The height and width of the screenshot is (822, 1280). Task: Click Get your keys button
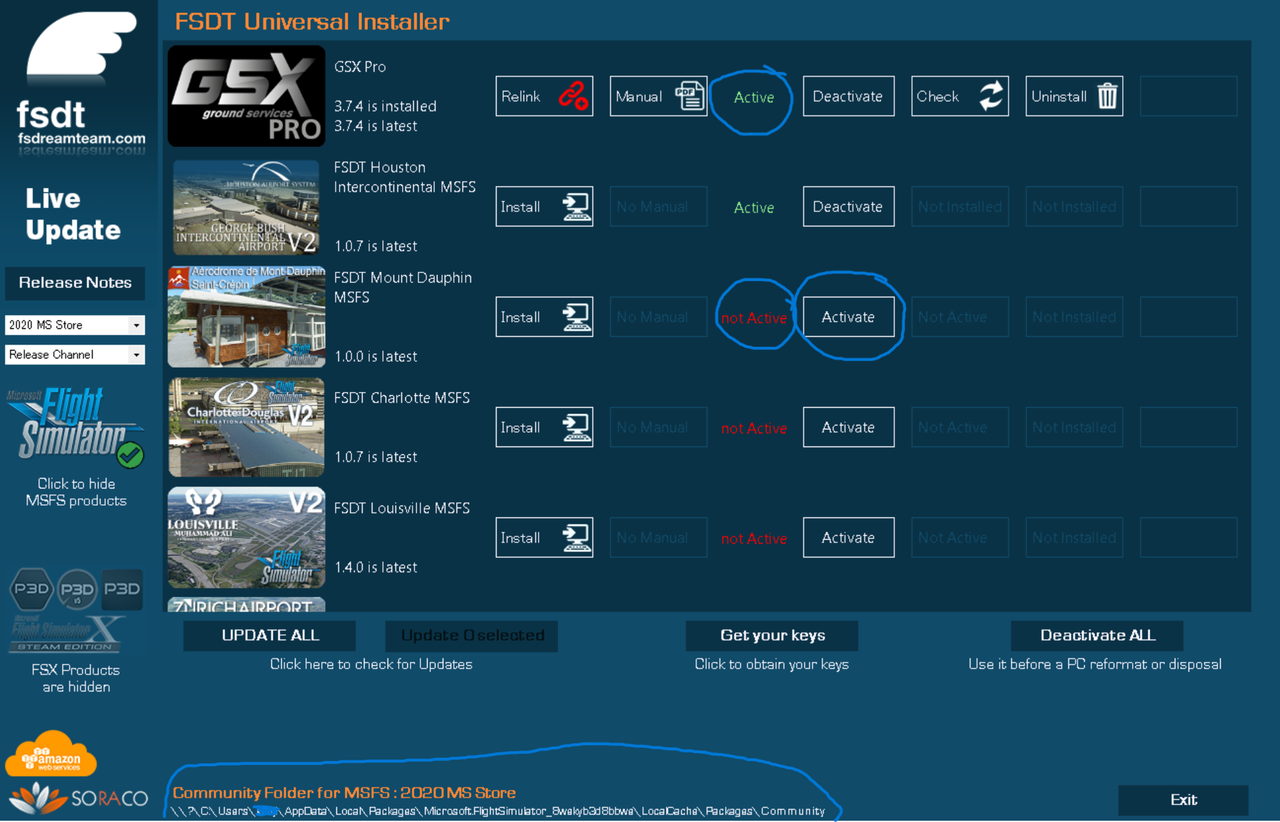772,635
